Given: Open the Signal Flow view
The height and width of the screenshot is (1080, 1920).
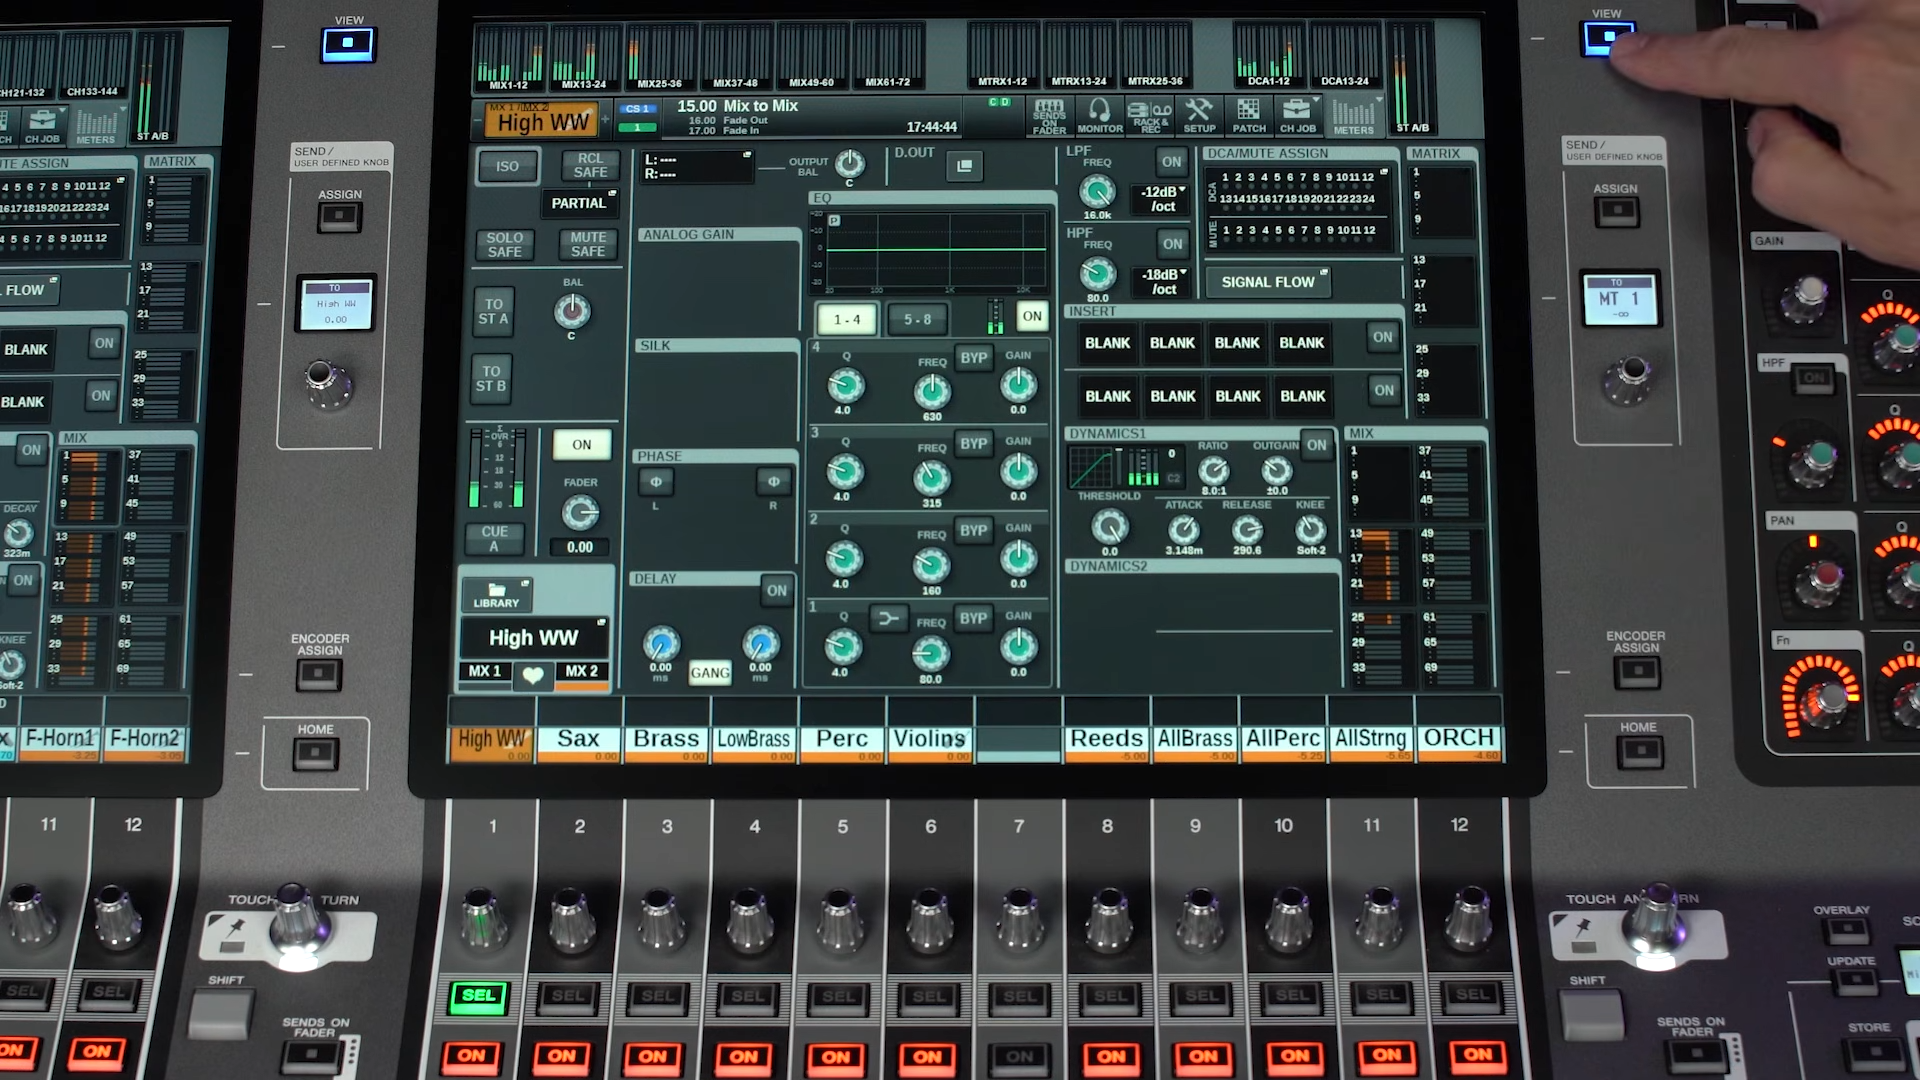Looking at the screenshot, I should 1268,282.
